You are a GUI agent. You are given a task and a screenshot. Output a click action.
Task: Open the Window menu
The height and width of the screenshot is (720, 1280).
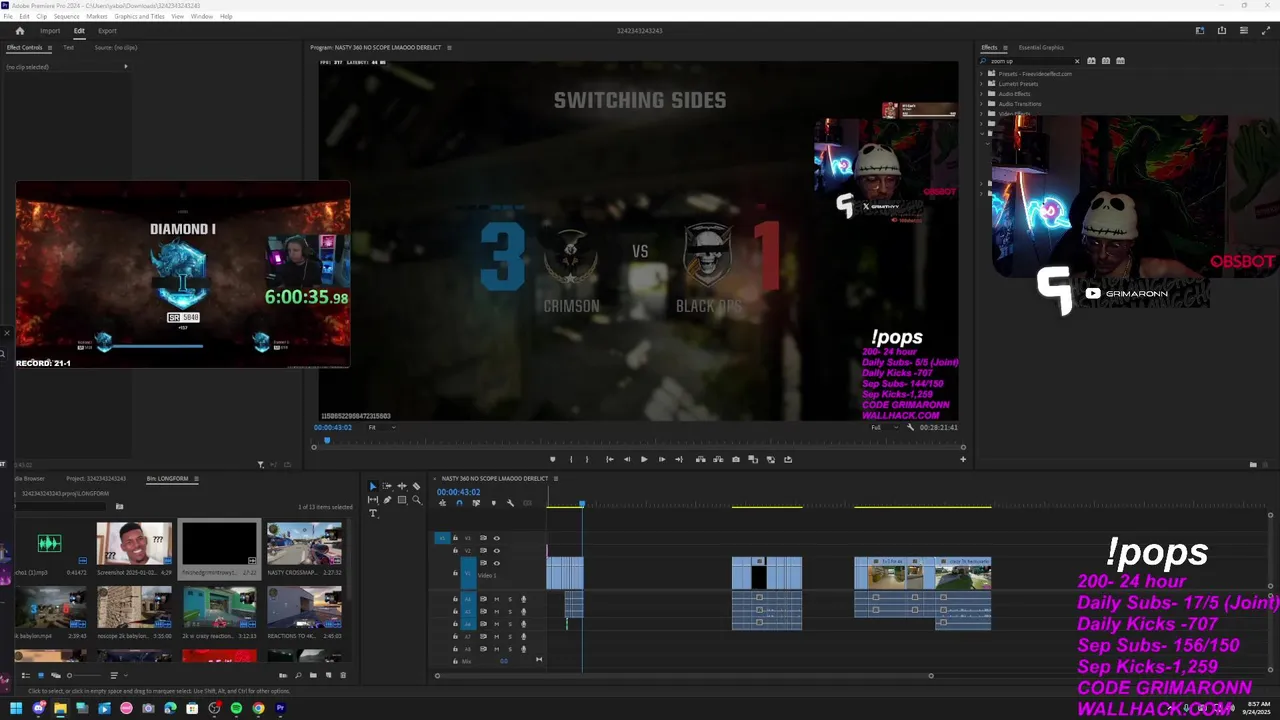201,17
